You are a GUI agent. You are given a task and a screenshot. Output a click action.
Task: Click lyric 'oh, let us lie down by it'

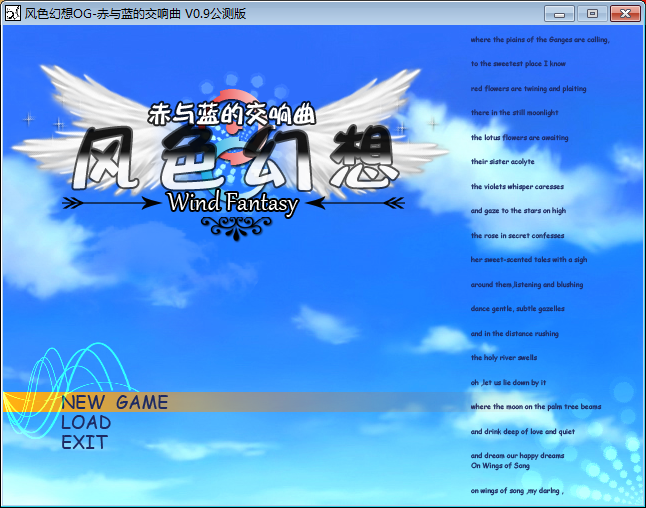point(508,383)
